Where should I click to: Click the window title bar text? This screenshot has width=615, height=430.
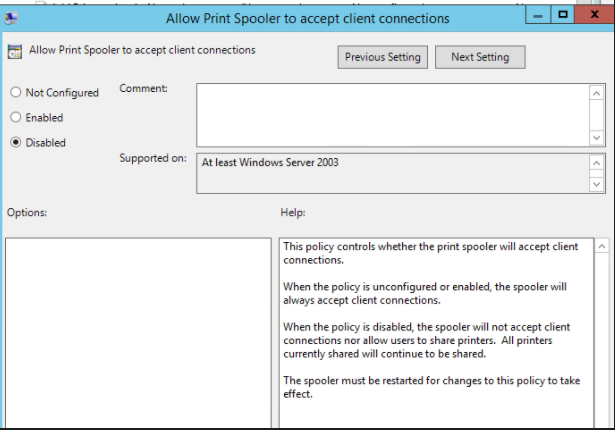click(x=308, y=18)
